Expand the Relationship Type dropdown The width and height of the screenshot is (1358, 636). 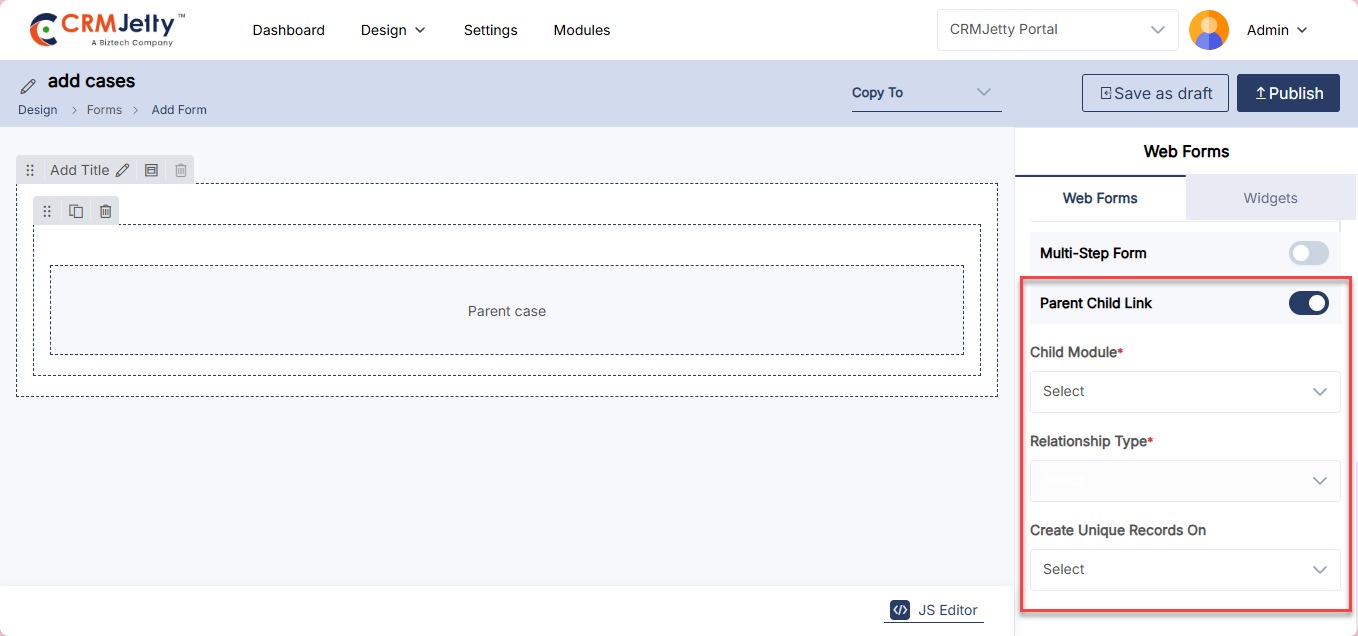pyautogui.click(x=1185, y=481)
